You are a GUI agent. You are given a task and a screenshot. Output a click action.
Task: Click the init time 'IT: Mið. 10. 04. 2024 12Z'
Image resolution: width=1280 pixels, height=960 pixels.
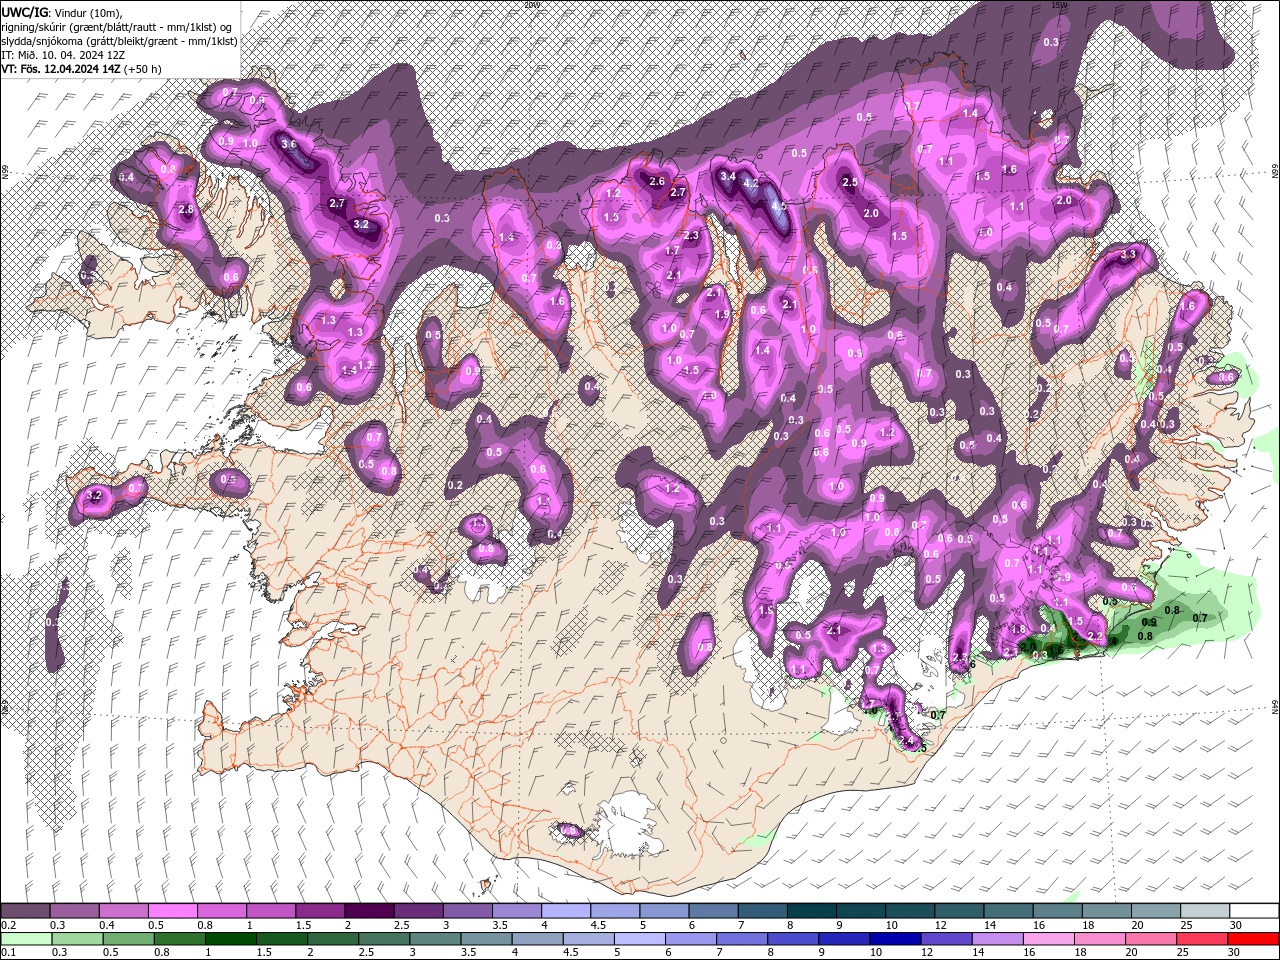(x=63, y=54)
